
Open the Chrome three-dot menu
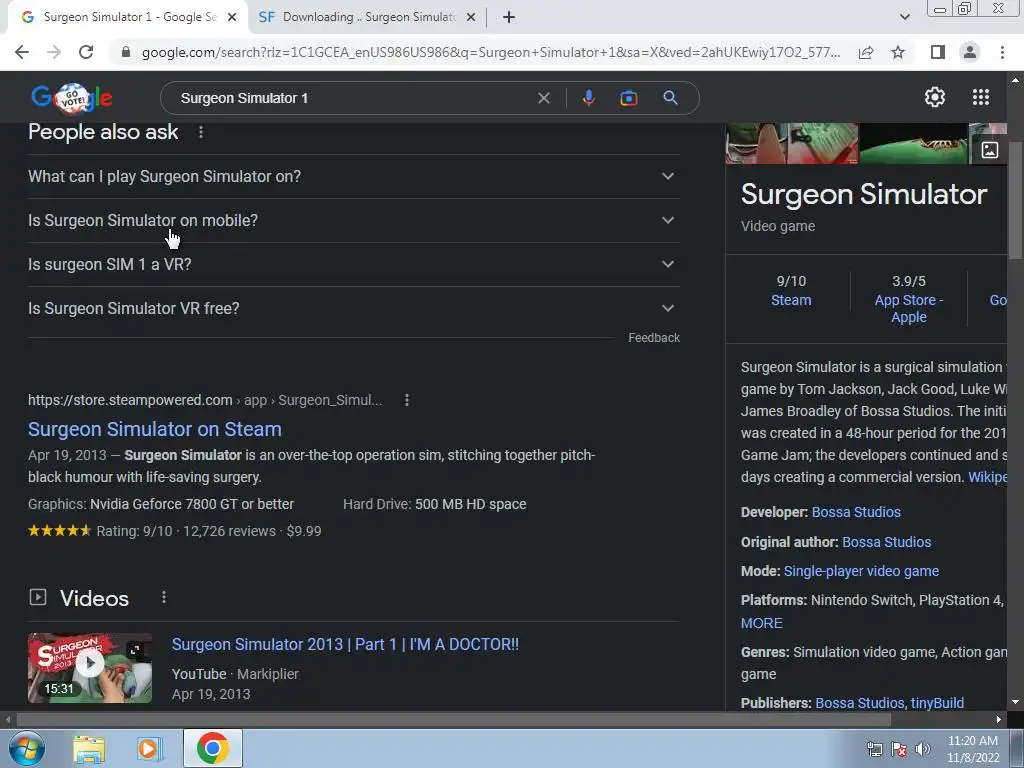coord(1002,52)
